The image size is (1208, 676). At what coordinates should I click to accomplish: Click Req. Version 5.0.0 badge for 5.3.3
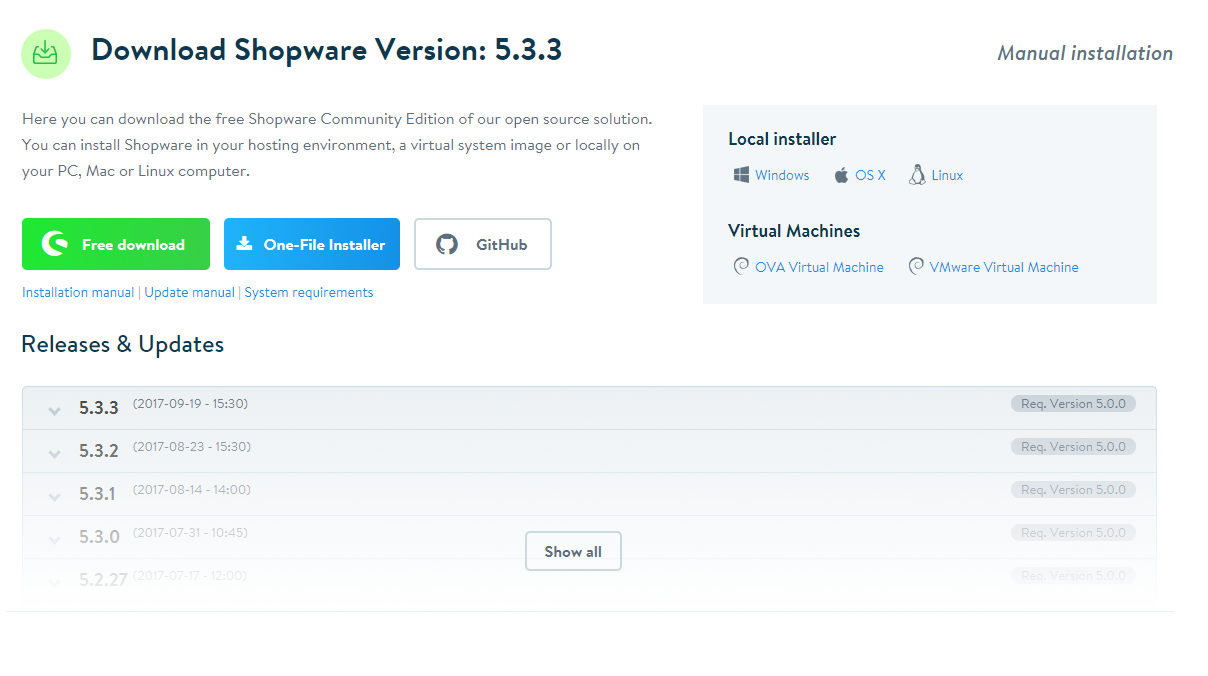pos(1073,404)
